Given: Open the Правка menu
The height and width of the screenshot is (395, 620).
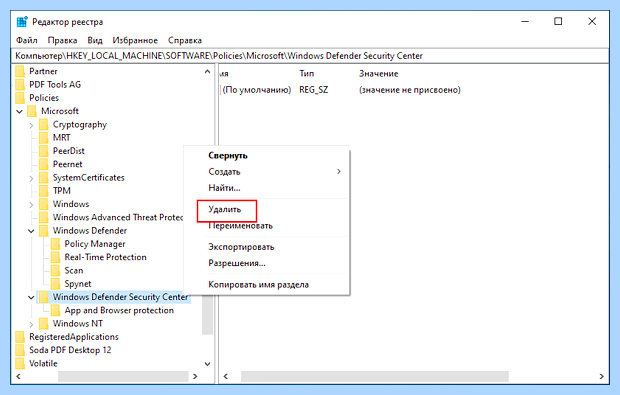Looking at the screenshot, I should coord(62,40).
